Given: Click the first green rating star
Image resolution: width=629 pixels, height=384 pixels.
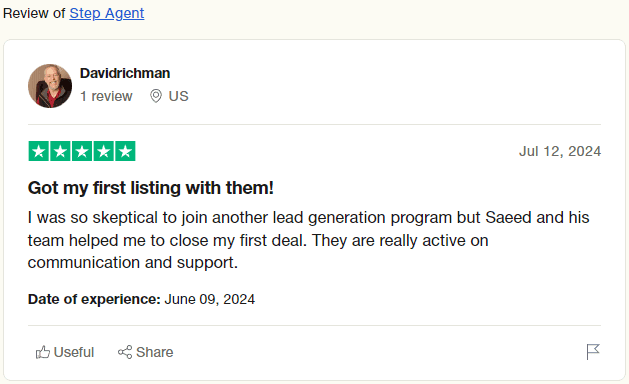Looking at the screenshot, I should pyautogui.click(x=39, y=151).
